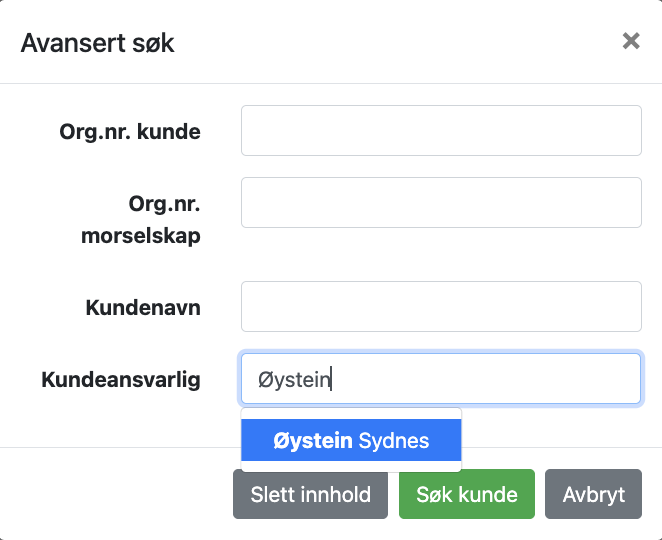Viewport: 662px width, 540px height.
Task: Tap the "Kundenavn" field label
Action: point(143,307)
